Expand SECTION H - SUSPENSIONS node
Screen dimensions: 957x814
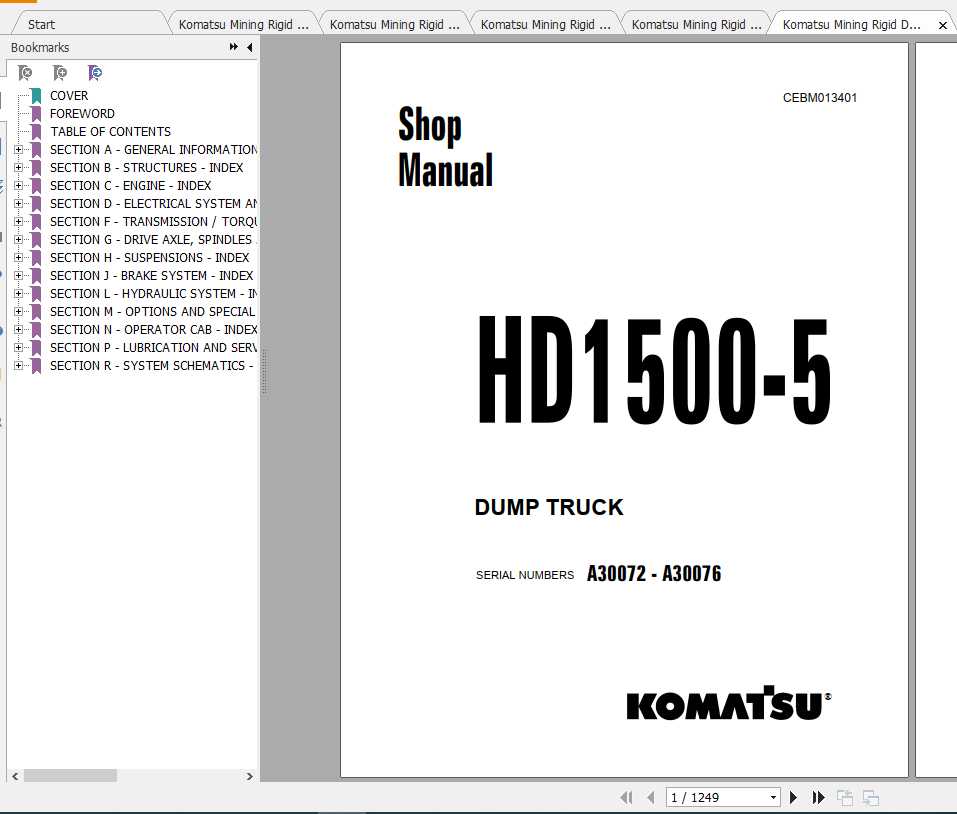coord(18,258)
